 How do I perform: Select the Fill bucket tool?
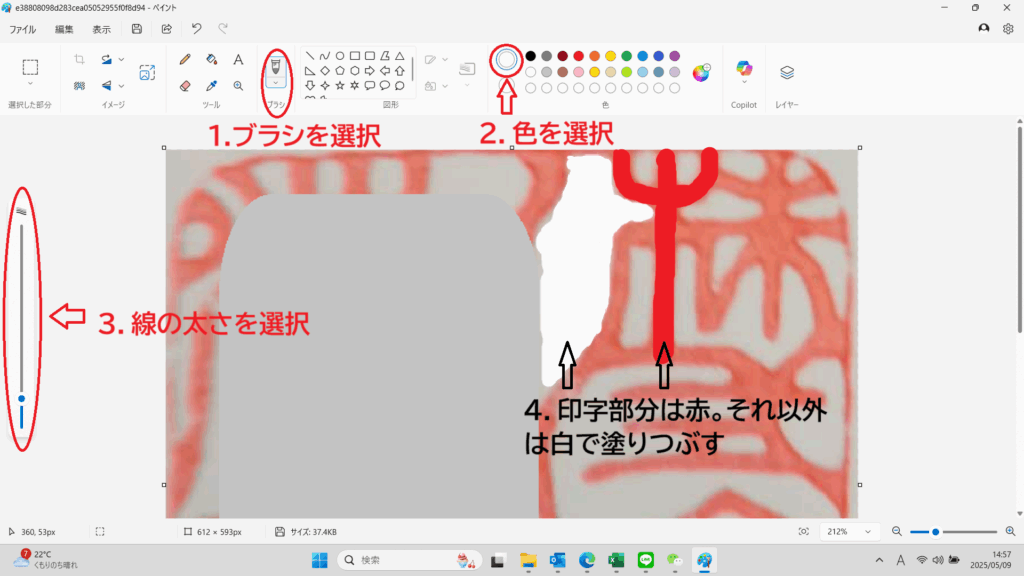(x=211, y=60)
